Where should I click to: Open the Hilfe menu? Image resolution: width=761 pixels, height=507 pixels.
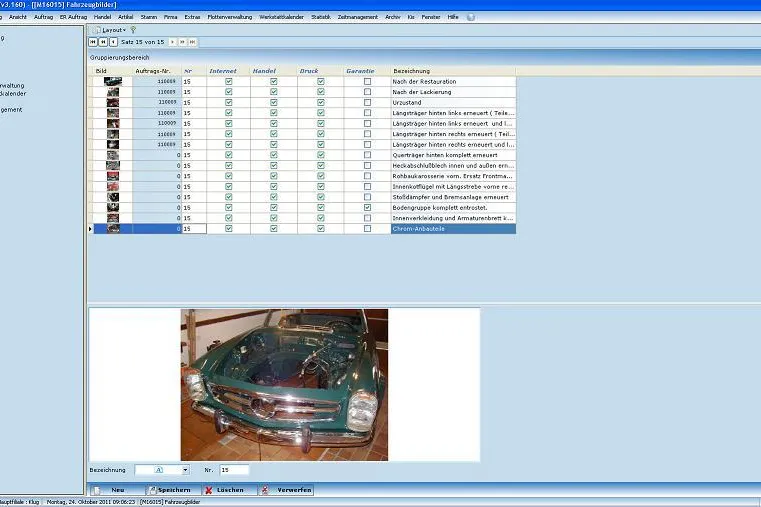click(453, 17)
